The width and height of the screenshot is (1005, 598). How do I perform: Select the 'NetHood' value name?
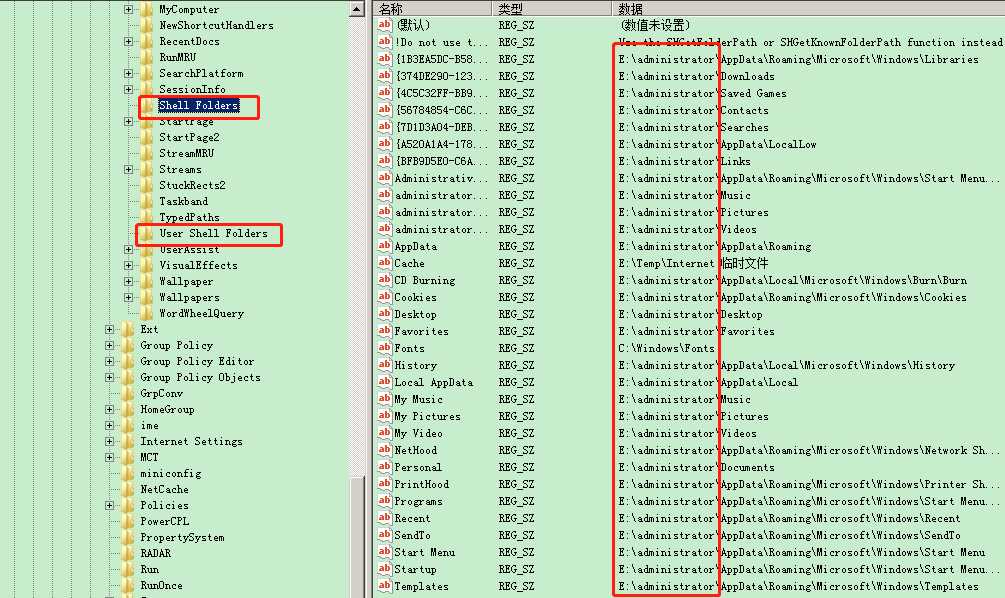(415, 450)
